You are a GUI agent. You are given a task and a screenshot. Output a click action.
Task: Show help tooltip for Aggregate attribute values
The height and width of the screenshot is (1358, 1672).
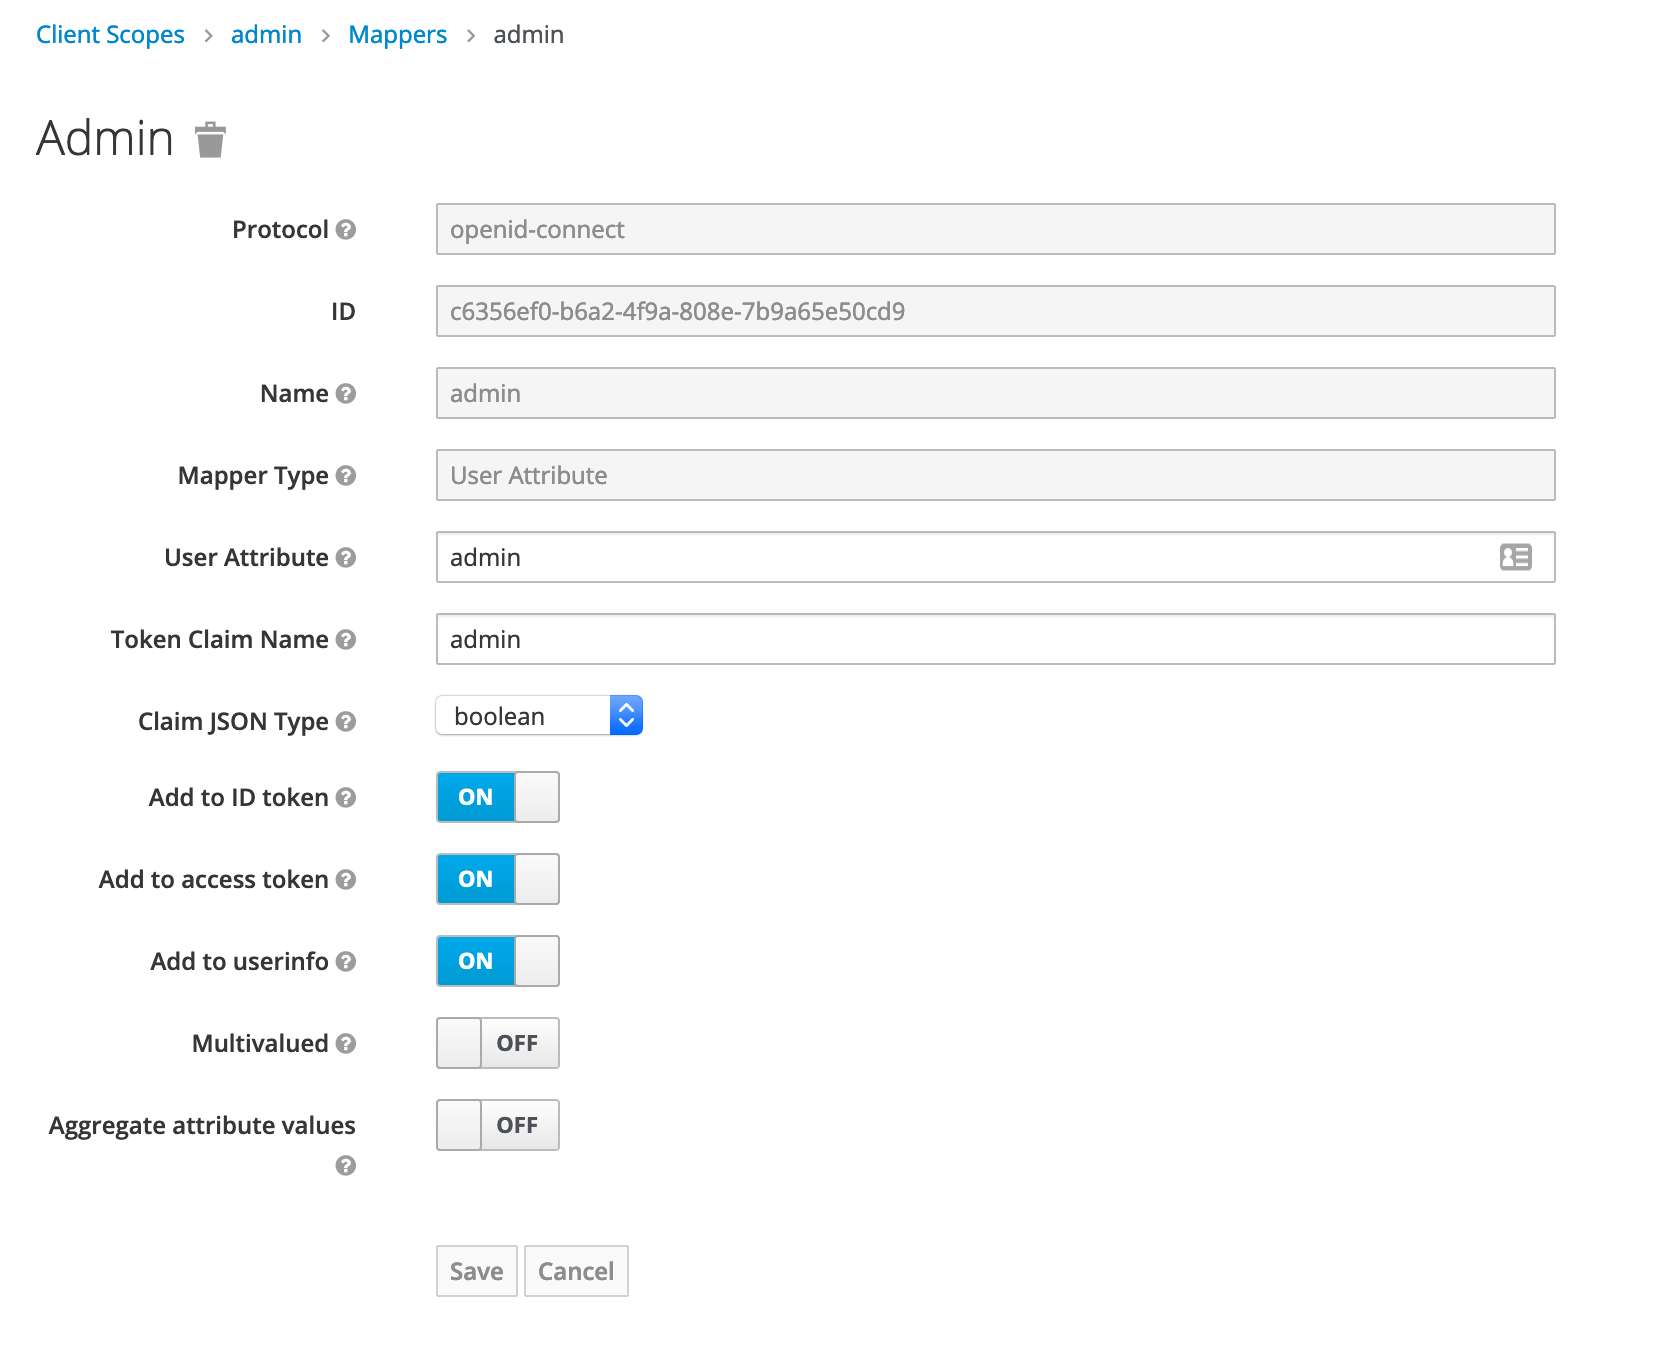(x=346, y=1165)
